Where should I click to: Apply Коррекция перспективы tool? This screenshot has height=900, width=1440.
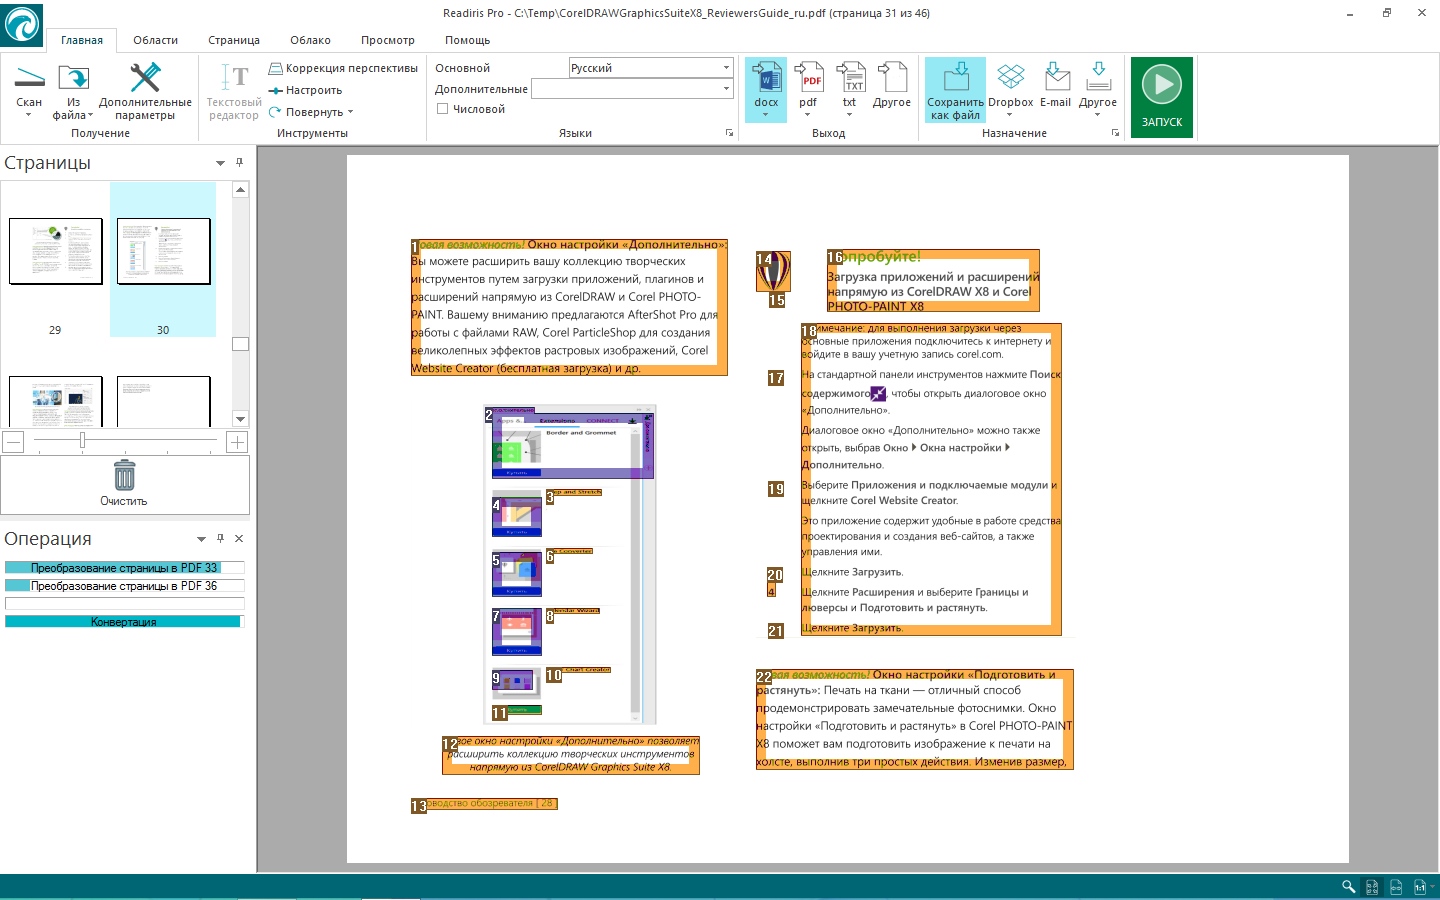(x=343, y=68)
